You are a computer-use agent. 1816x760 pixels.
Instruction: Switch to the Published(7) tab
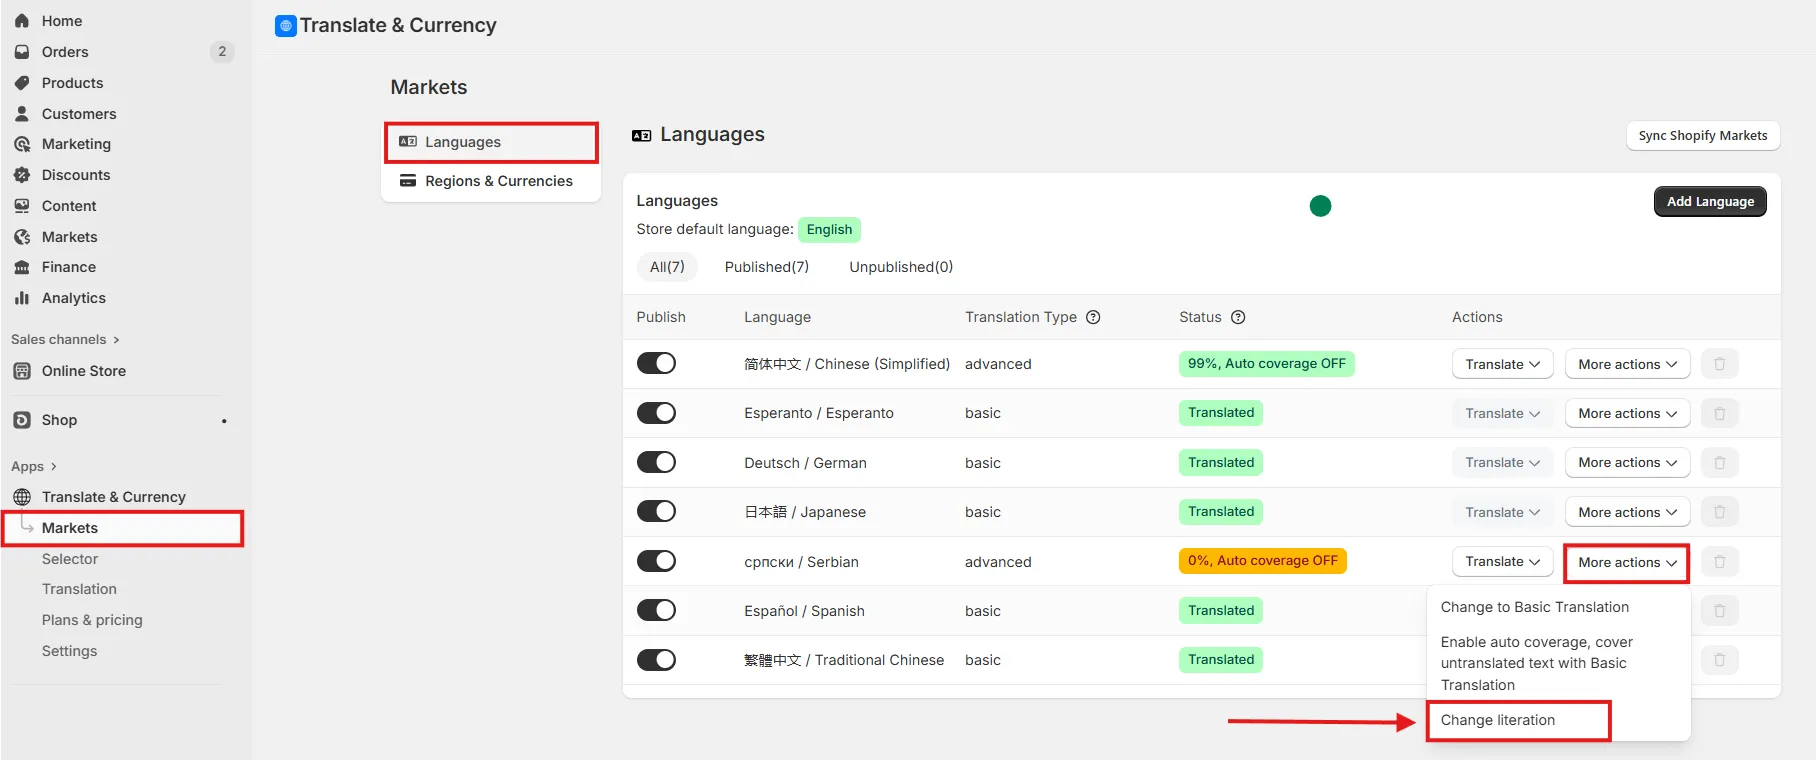pyautogui.click(x=767, y=267)
